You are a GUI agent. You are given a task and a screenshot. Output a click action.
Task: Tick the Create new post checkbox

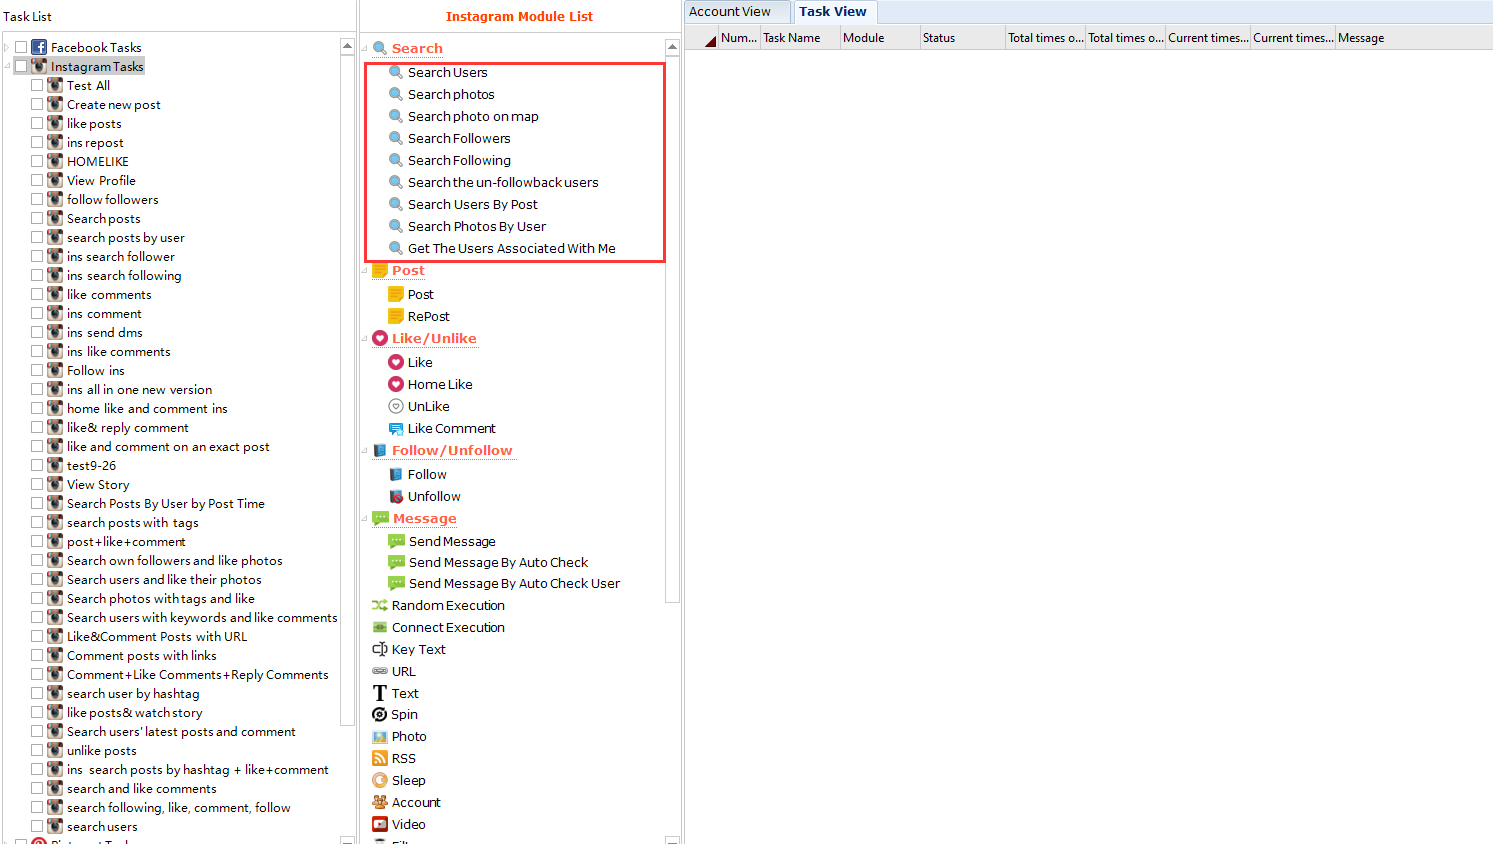(37, 104)
